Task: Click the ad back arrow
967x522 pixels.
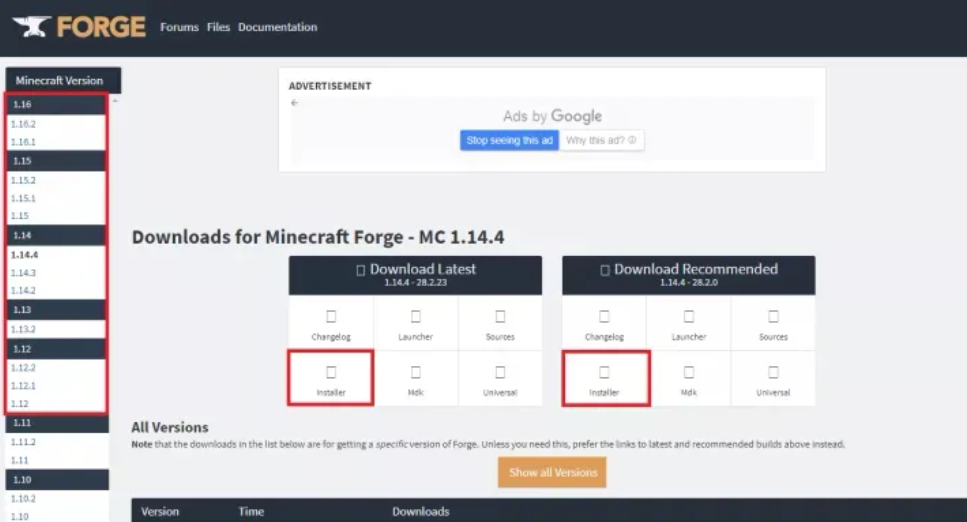Action: (294, 103)
